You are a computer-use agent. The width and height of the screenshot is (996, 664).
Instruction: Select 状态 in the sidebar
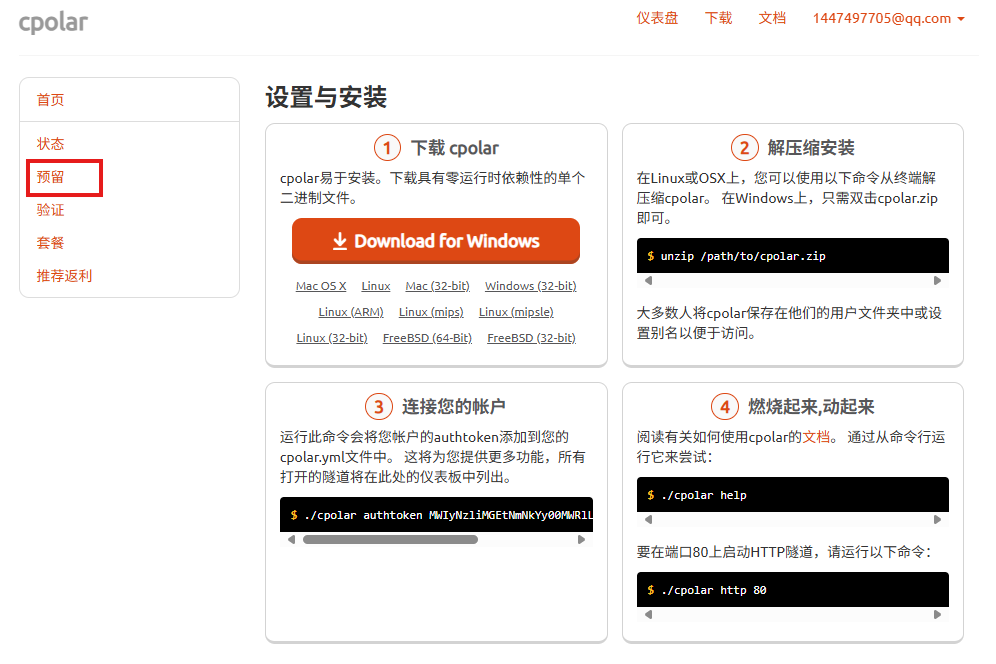pos(51,144)
